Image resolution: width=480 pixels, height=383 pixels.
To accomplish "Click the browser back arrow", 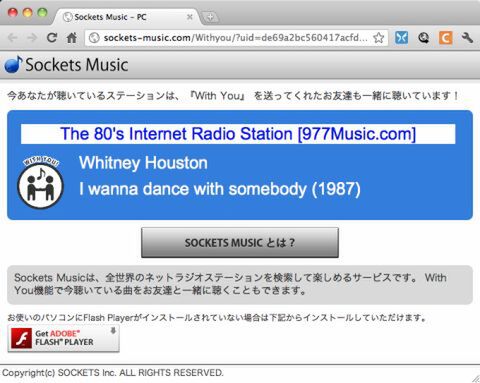I will tap(13, 38).
